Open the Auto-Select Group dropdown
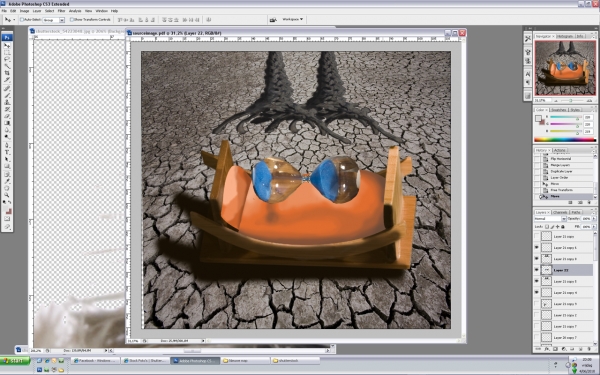 point(62,20)
